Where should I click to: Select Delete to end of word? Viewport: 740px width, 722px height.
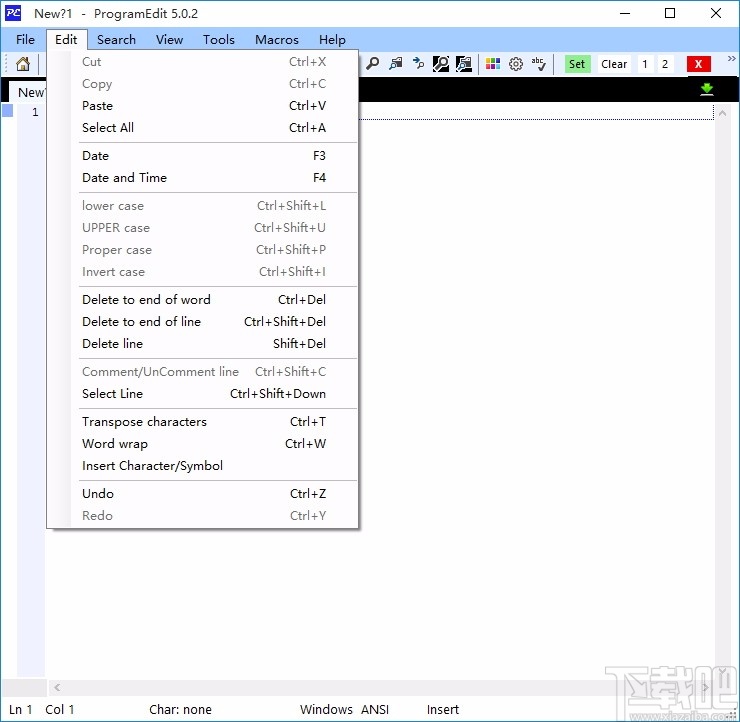202,300
